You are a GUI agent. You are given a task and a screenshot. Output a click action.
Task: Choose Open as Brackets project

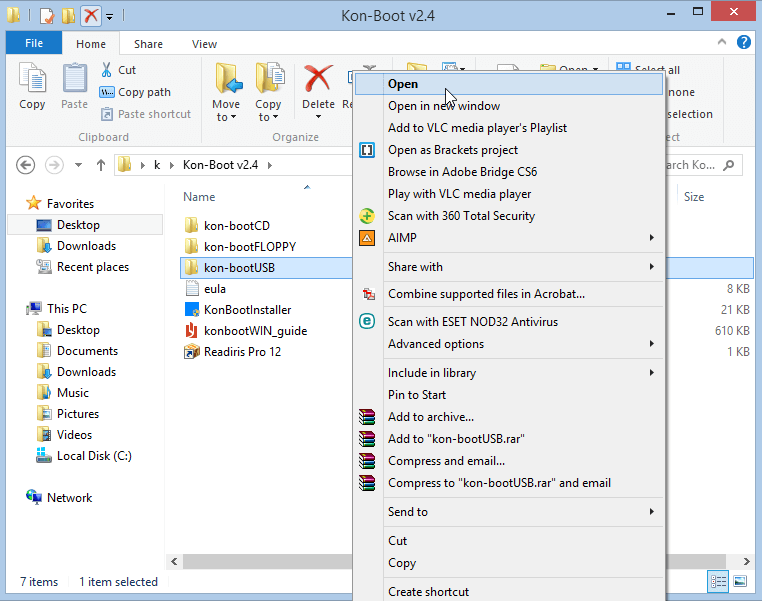509,150
